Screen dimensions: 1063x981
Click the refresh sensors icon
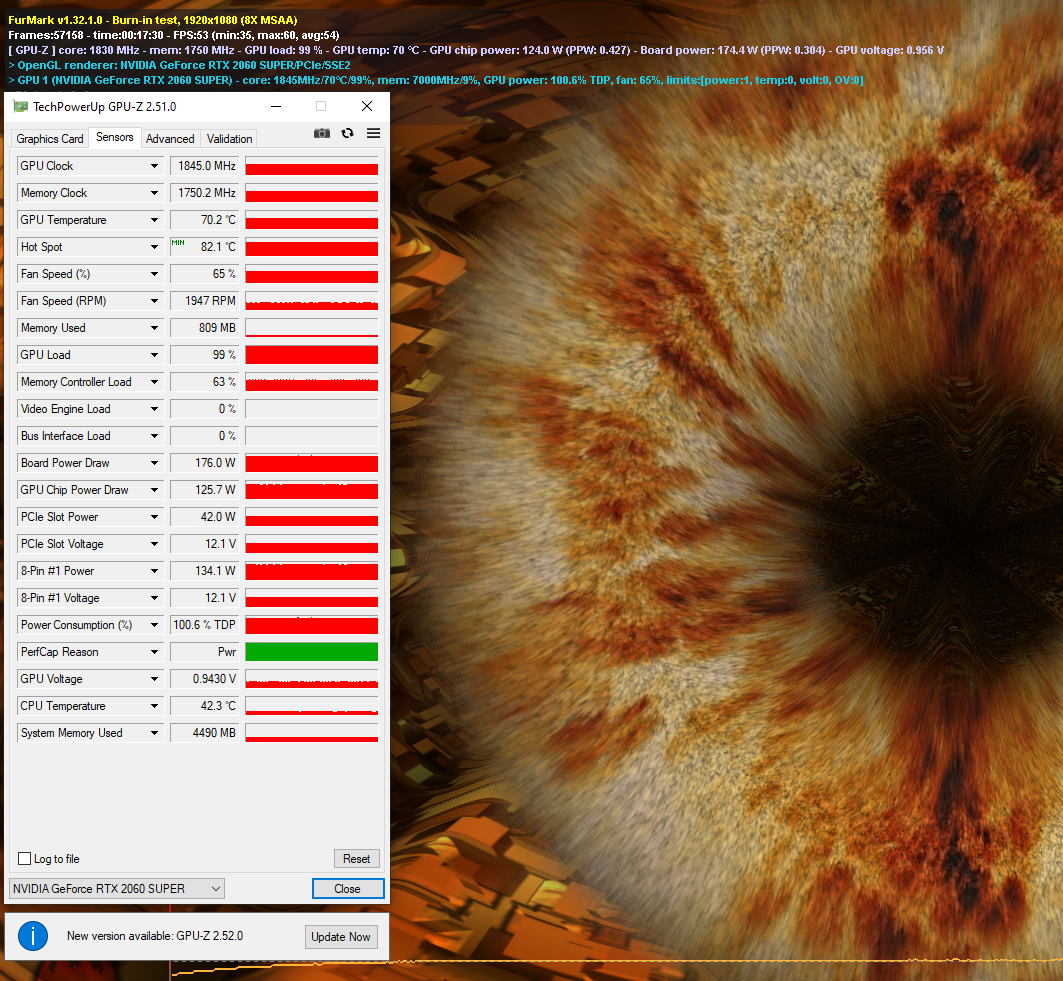(348, 134)
